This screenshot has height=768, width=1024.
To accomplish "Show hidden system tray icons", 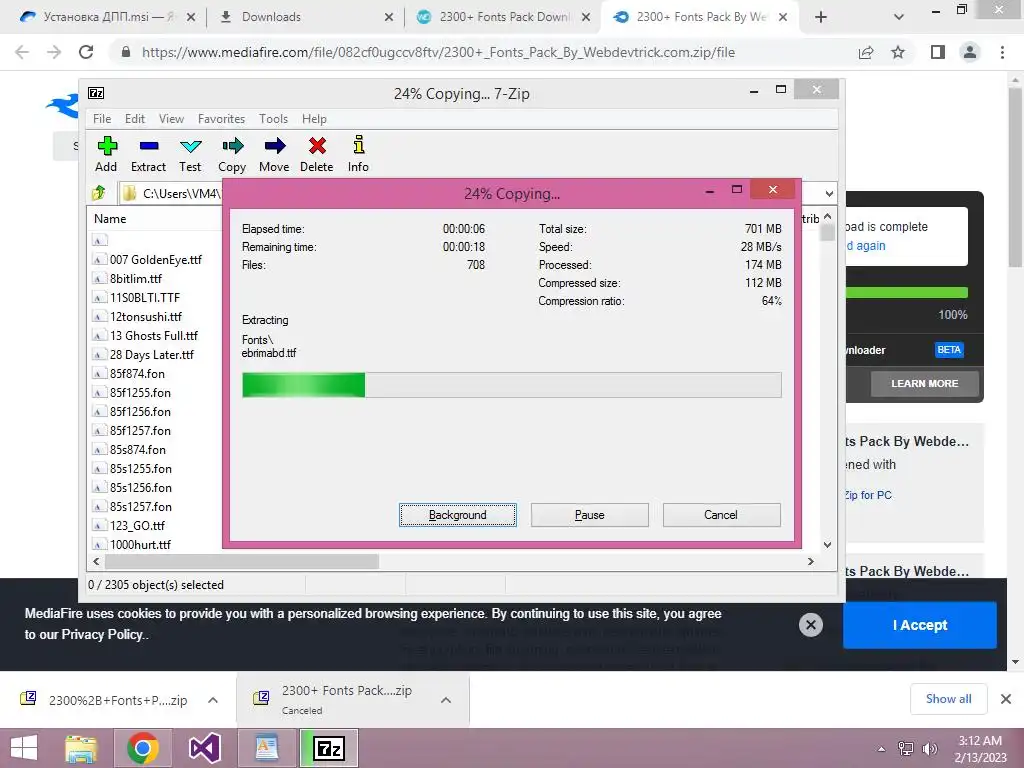I will (x=881, y=748).
